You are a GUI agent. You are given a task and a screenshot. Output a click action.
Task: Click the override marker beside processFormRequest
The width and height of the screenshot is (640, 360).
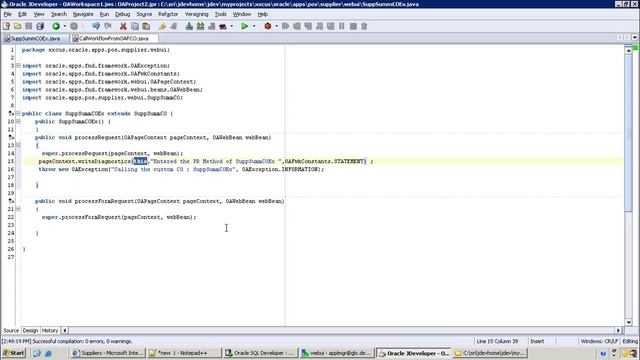point(11,201)
